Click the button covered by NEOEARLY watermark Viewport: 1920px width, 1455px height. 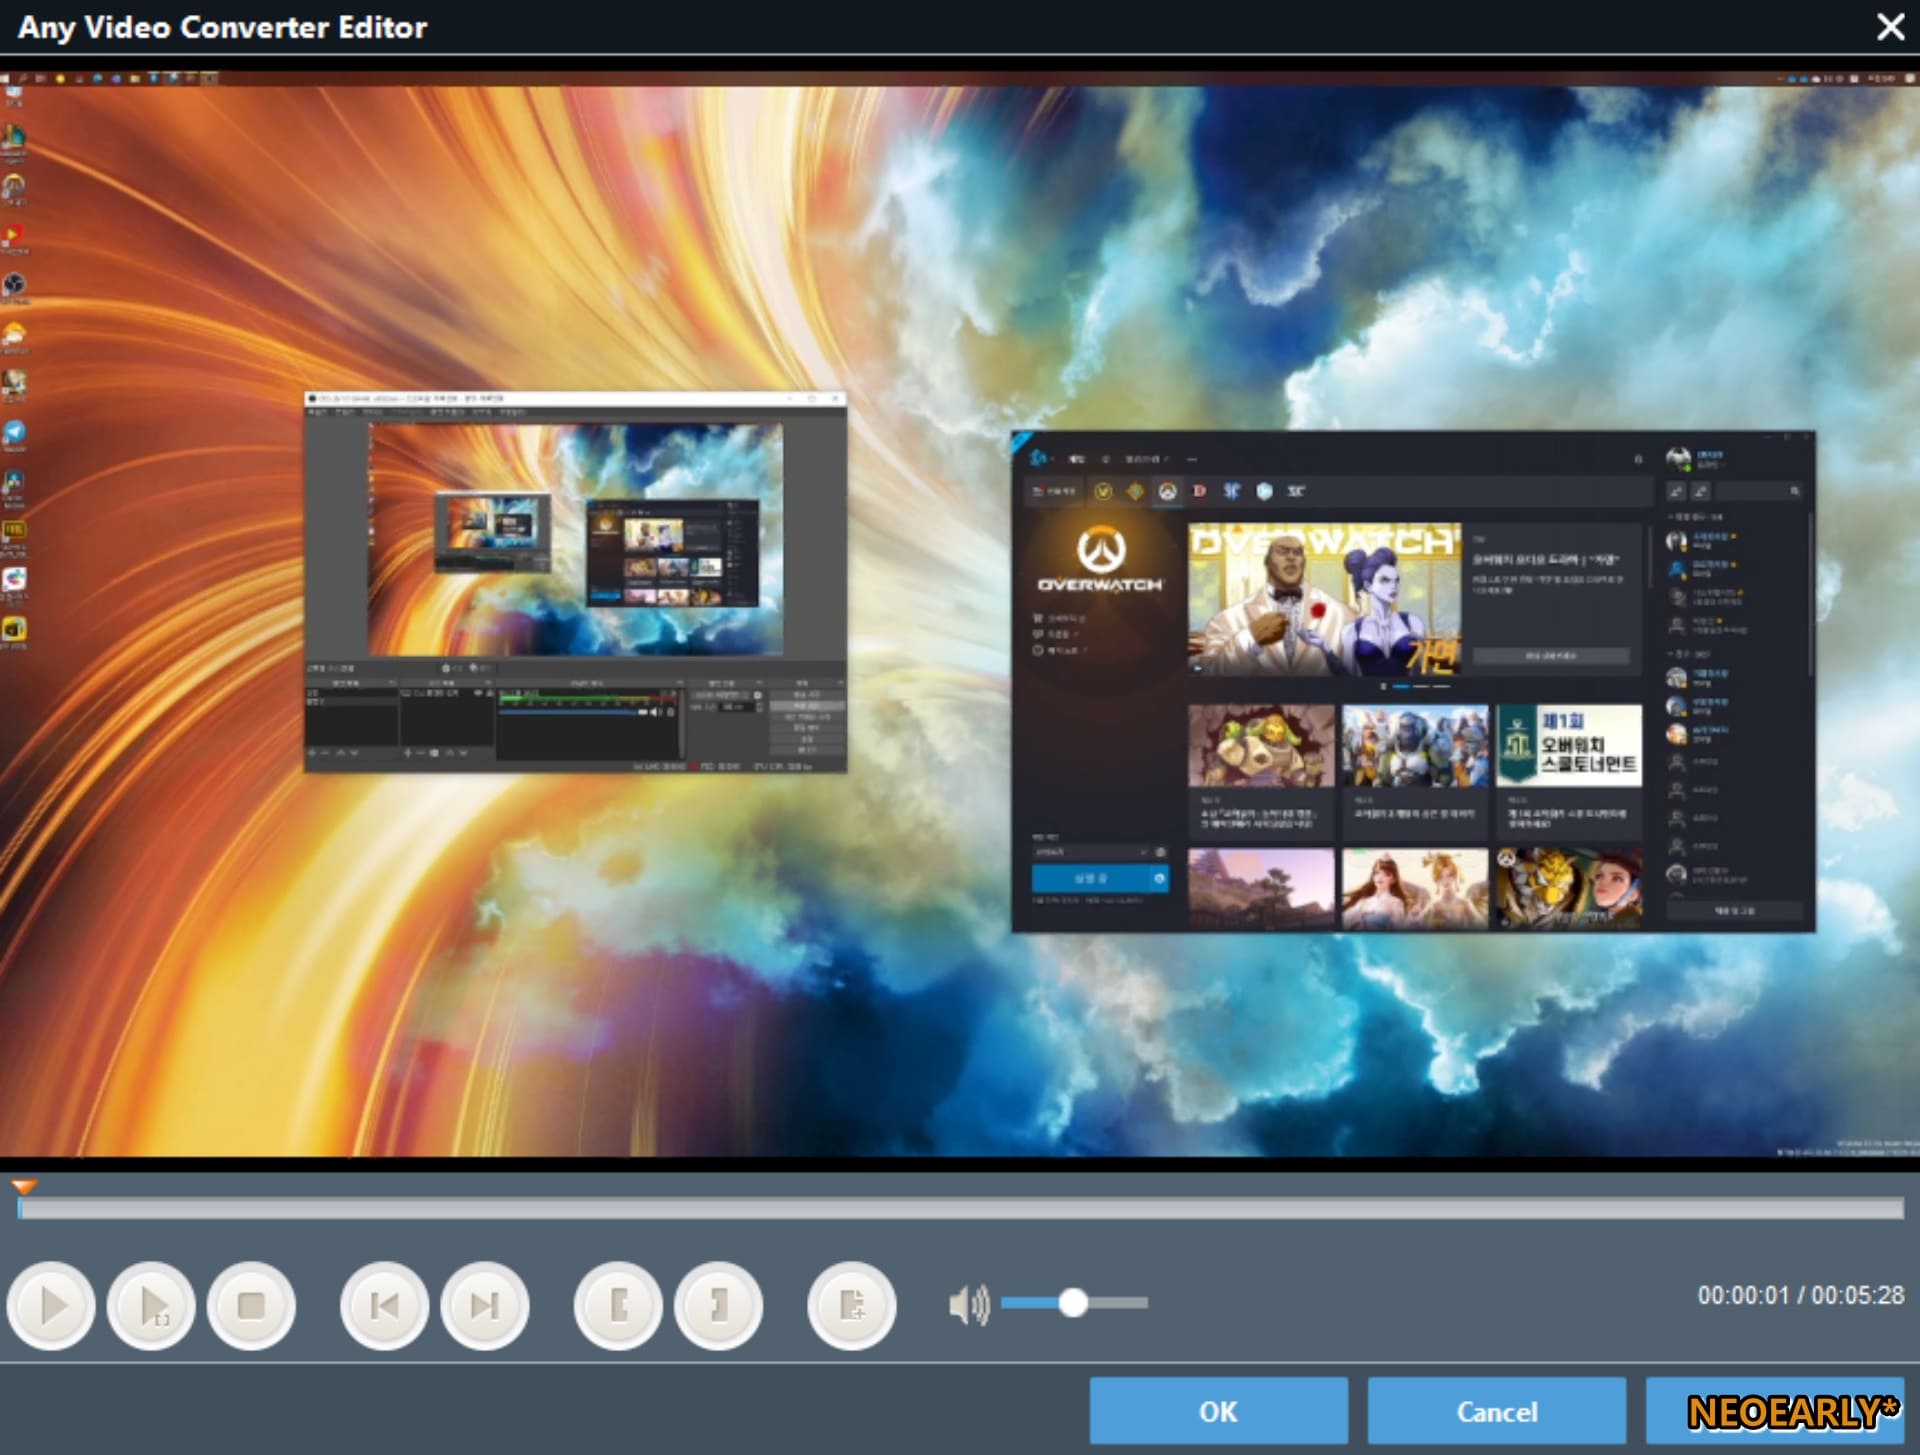[x=1774, y=1411]
